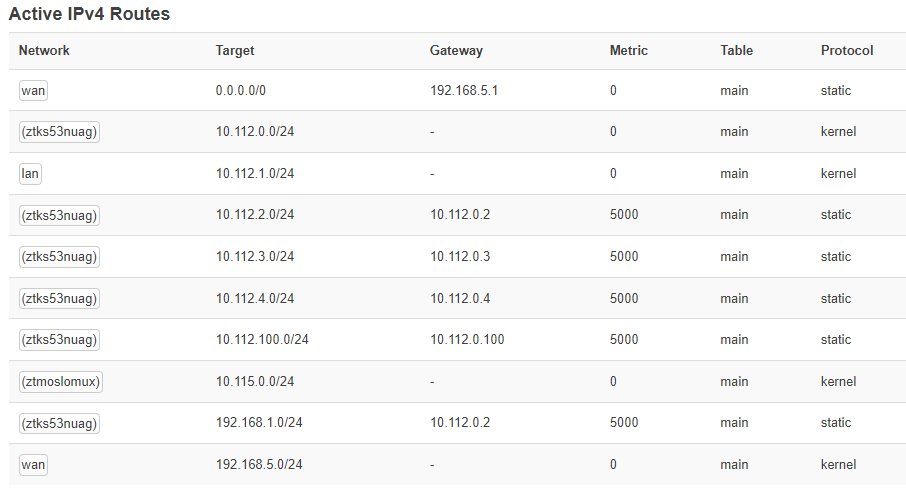Click the lan network badge

30,173
